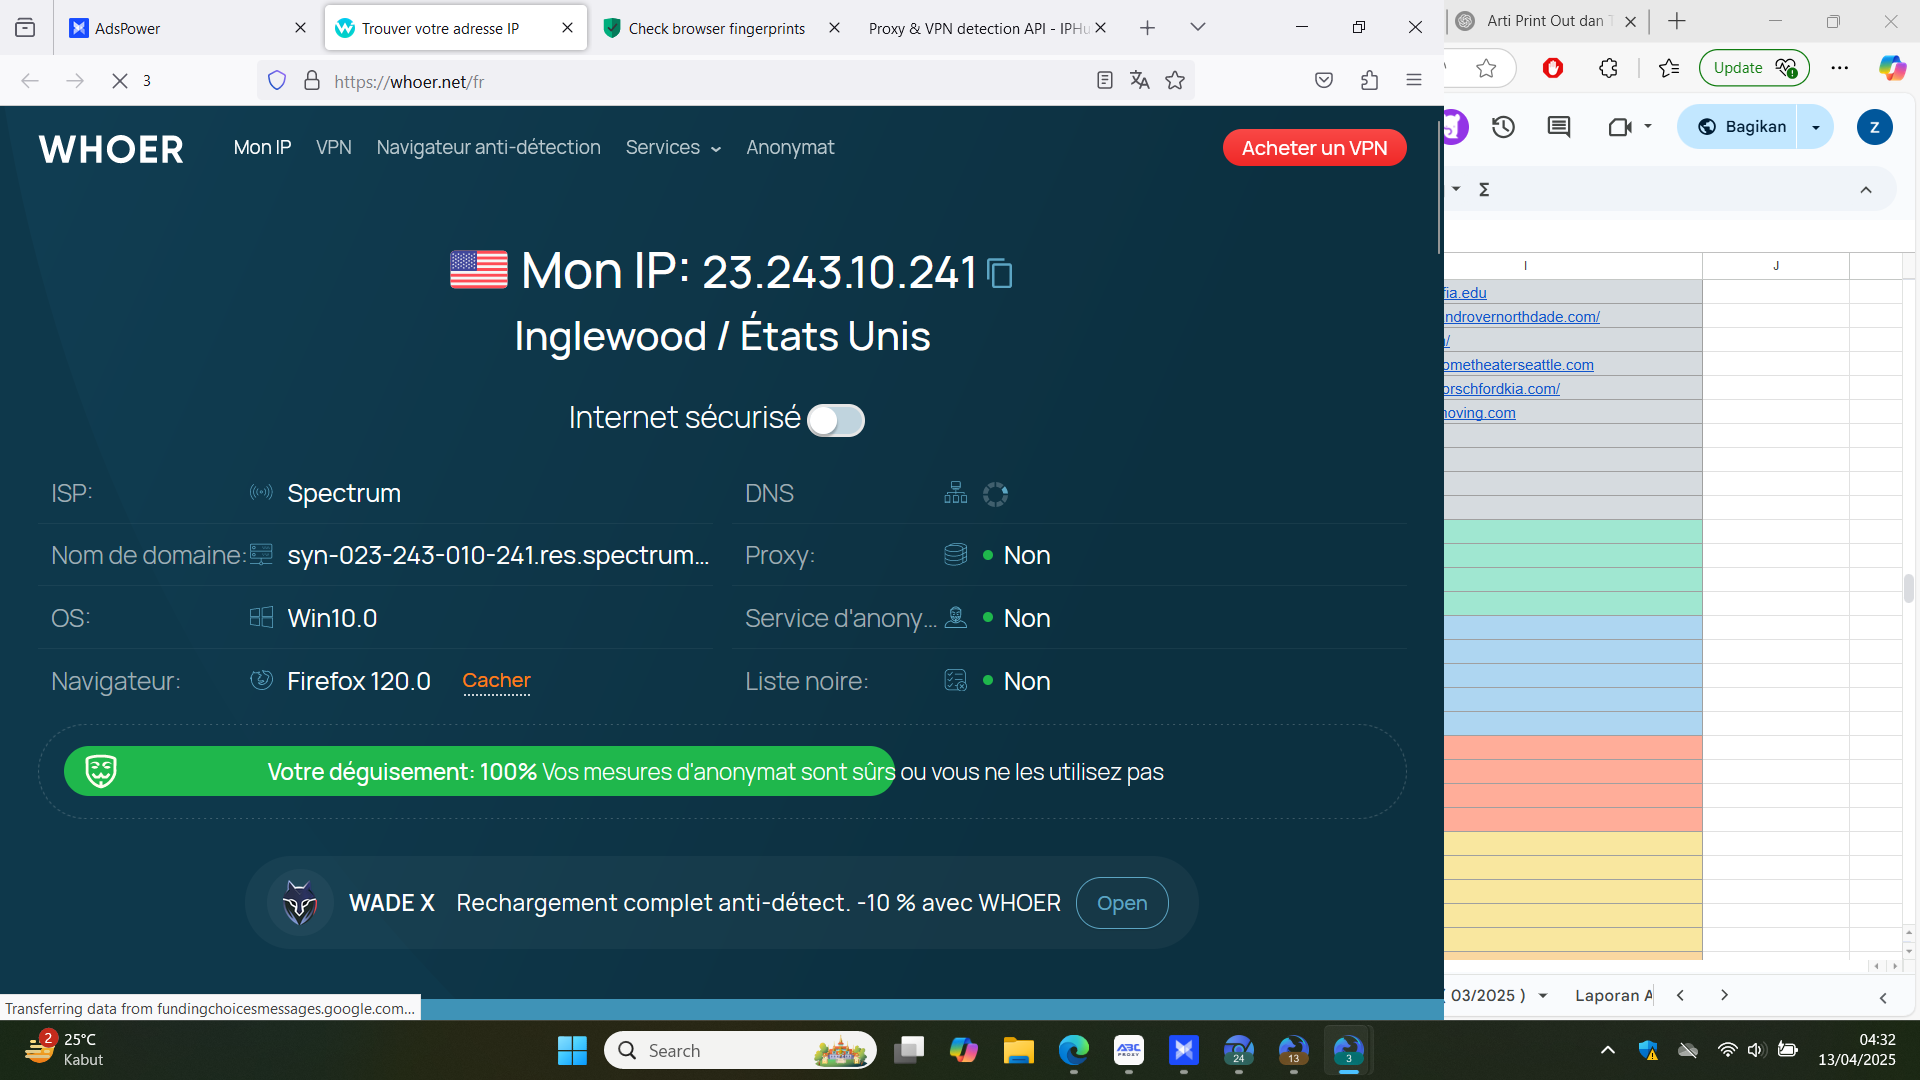Image resolution: width=1920 pixels, height=1080 pixels.
Task: Add the Sheets page to Edge favorites
Action: pos(1487,68)
